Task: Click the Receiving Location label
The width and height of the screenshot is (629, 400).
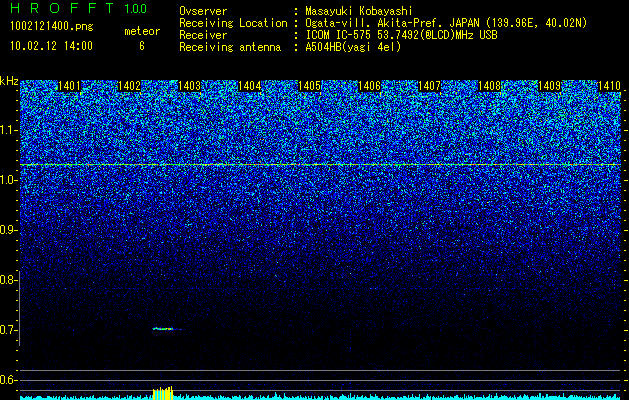Action: [233, 23]
